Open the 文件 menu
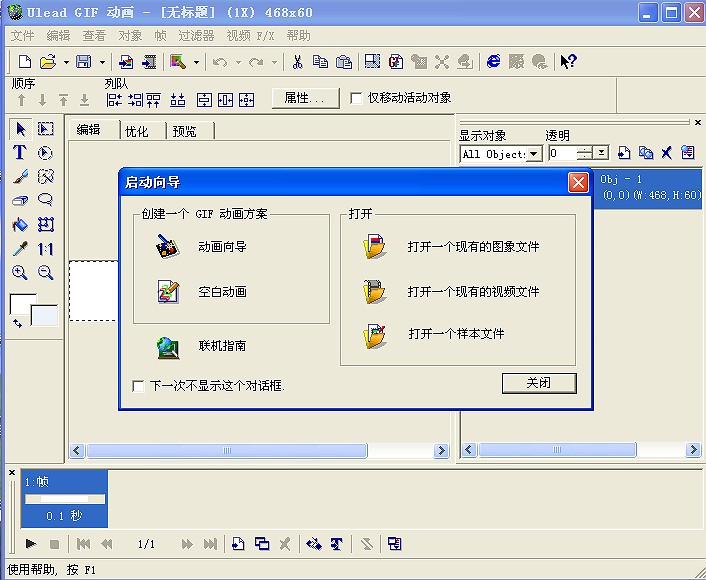The image size is (706, 580). point(23,36)
